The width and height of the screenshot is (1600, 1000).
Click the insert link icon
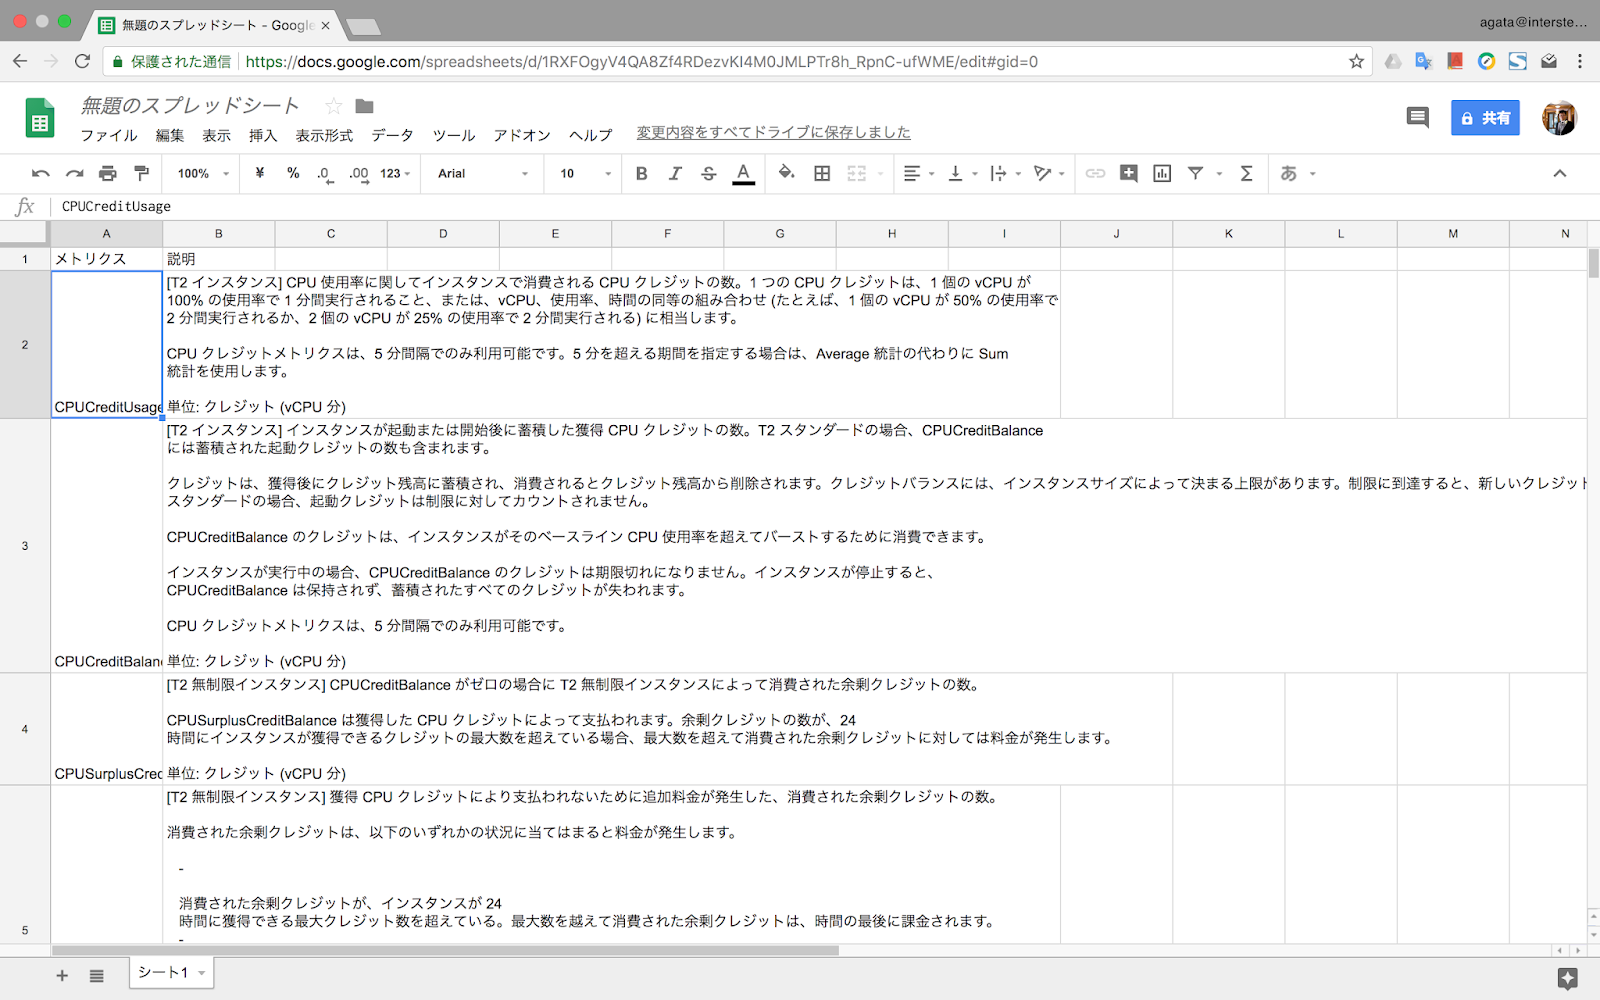1095,174
